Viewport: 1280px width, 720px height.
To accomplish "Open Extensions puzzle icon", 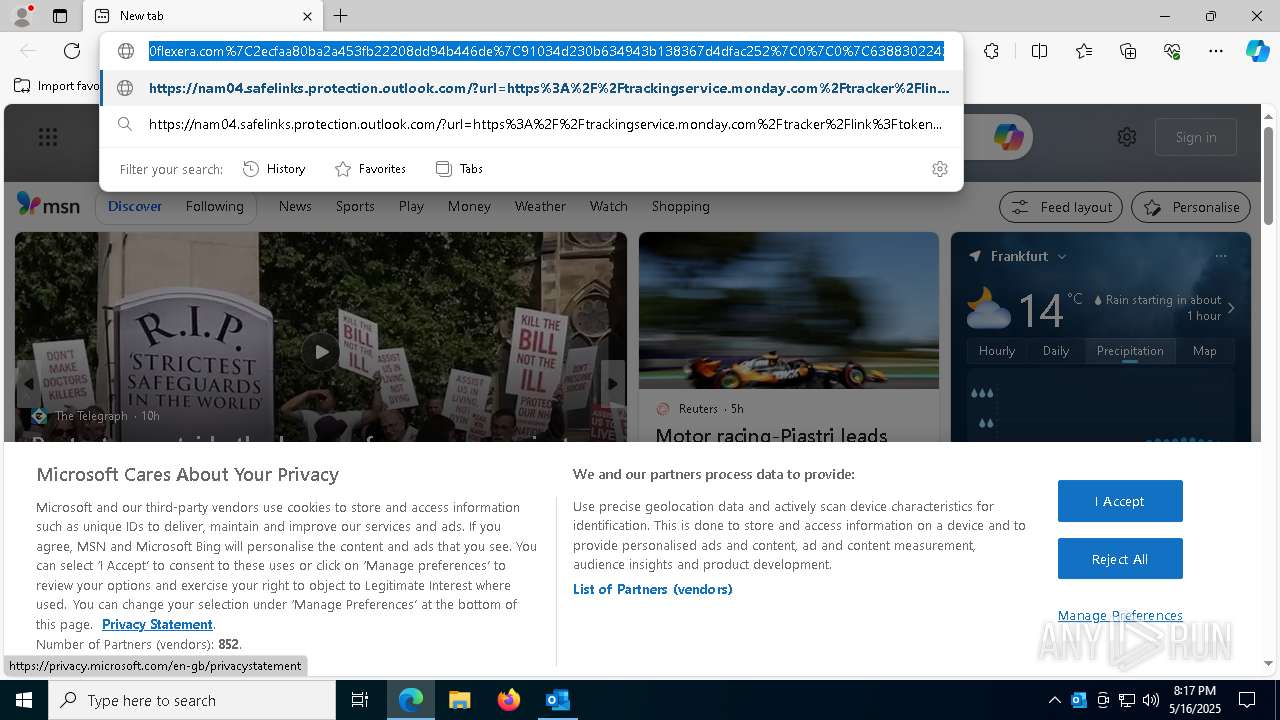I will coord(991,51).
